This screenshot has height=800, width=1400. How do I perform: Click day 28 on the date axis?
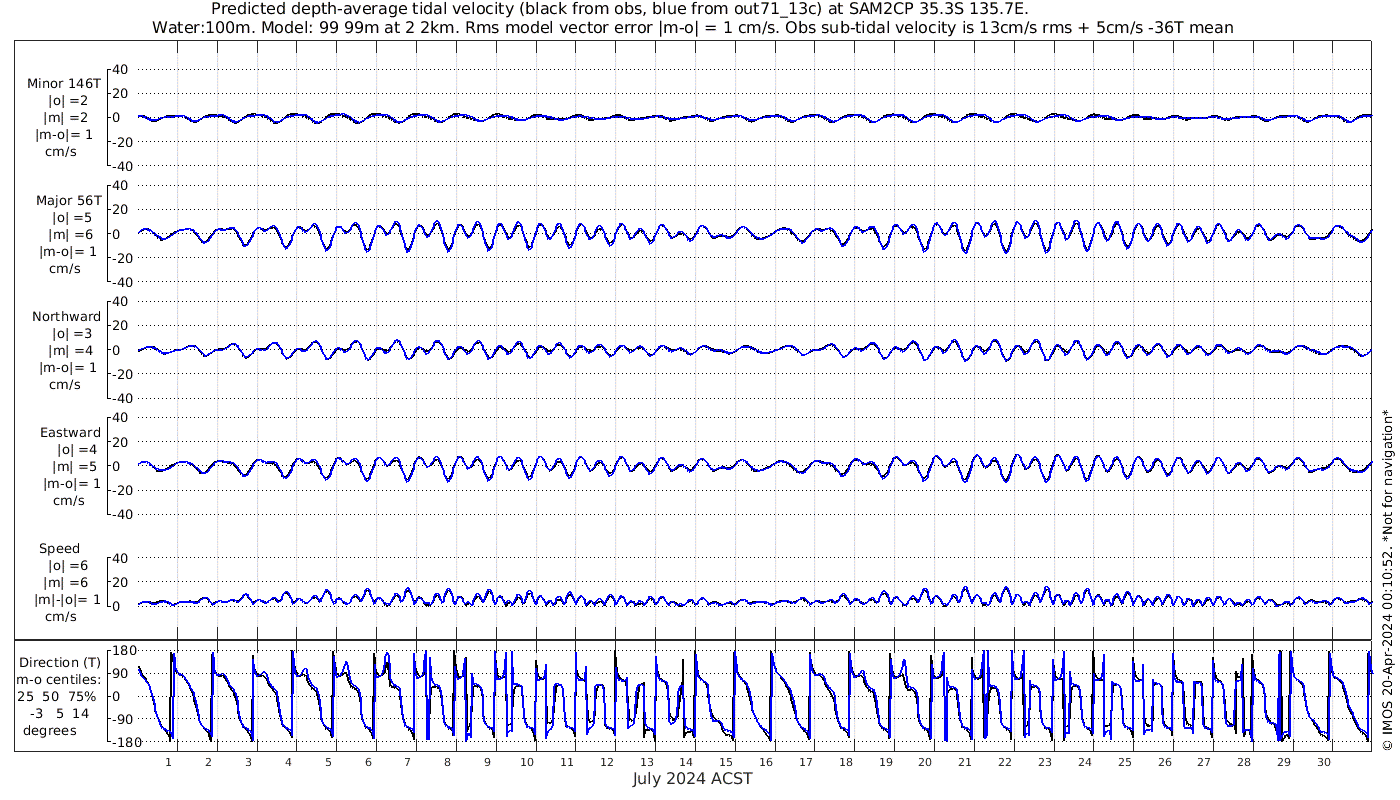pyautogui.click(x=1244, y=762)
